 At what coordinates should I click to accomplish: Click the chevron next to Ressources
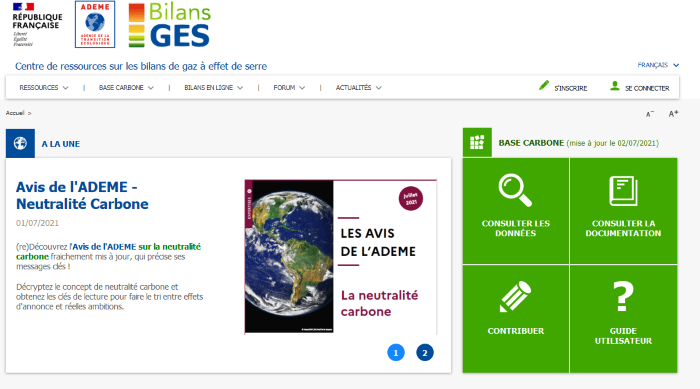click(66, 88)
